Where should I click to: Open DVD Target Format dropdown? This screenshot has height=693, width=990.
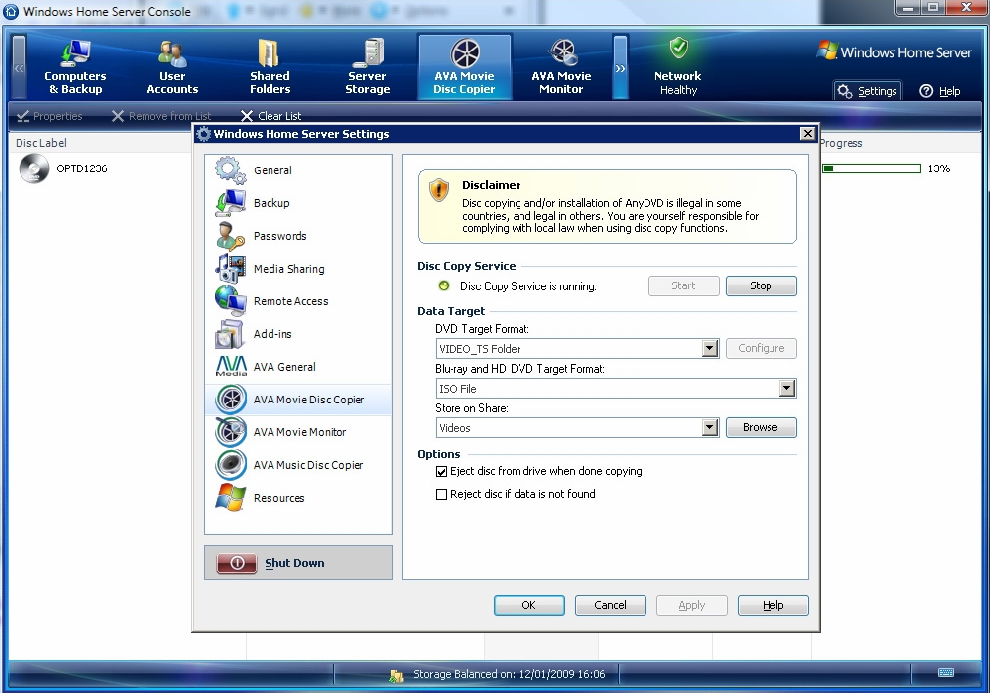click(710, 348)
